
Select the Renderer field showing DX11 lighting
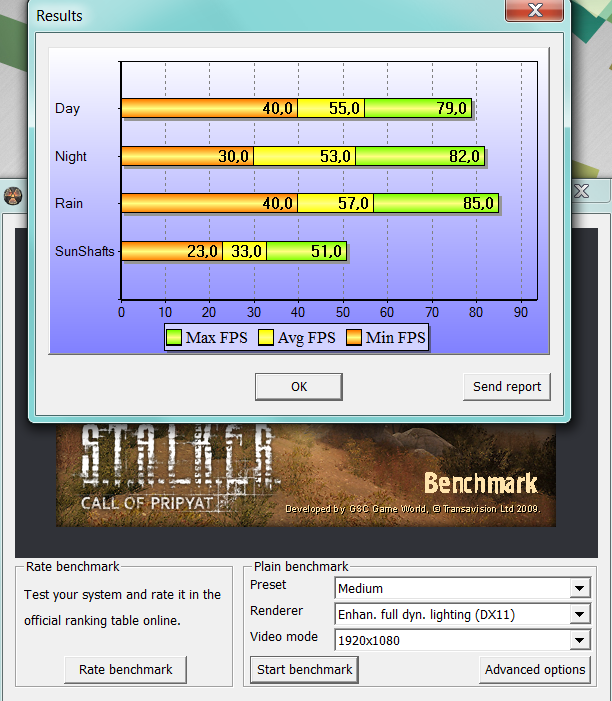pos(462,614)
